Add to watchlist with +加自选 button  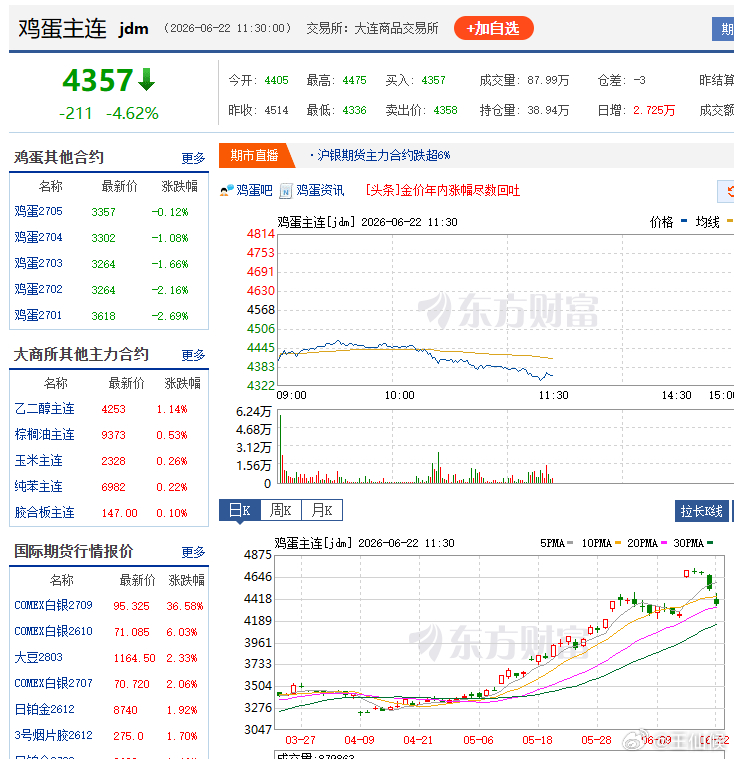click(x=493, y=28)
